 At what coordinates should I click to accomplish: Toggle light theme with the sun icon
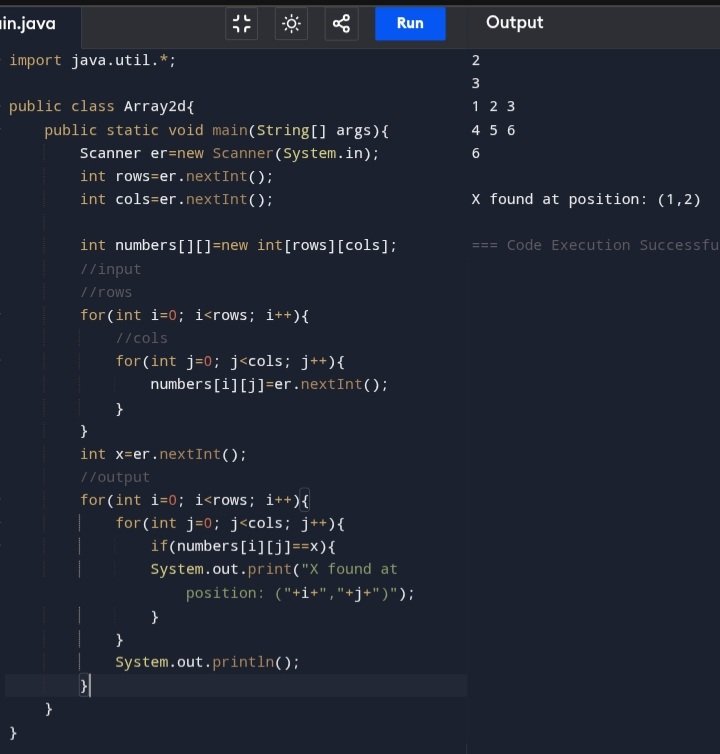click(x=291, y=24)
